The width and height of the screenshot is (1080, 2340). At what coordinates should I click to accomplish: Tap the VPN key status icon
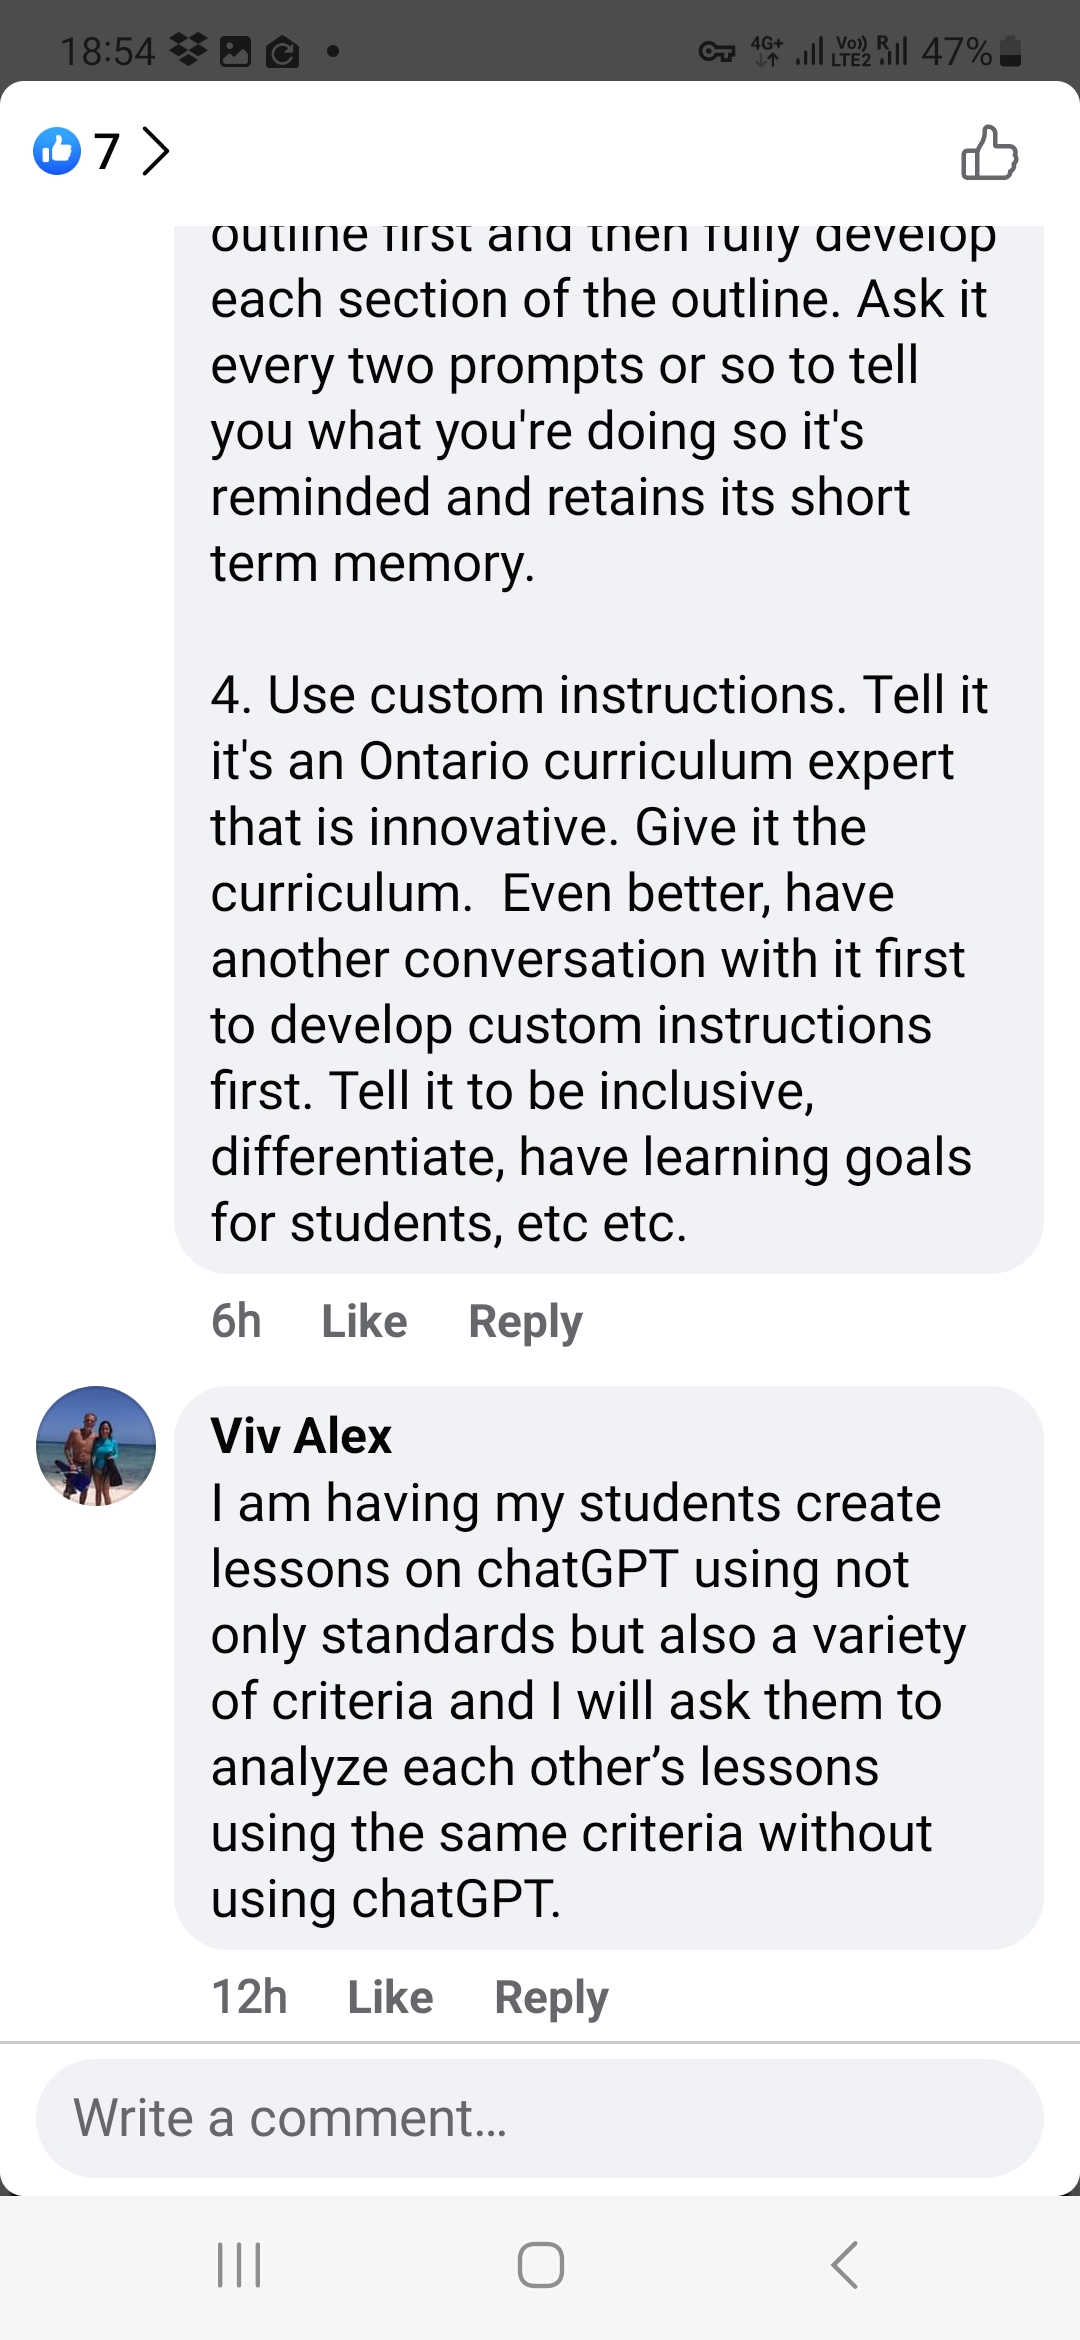point(716,51)
